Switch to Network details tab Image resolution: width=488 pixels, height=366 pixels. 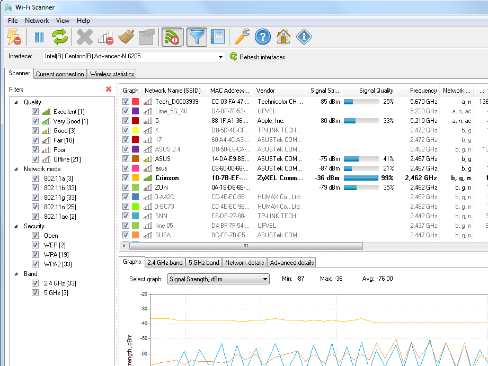(245, 263)
